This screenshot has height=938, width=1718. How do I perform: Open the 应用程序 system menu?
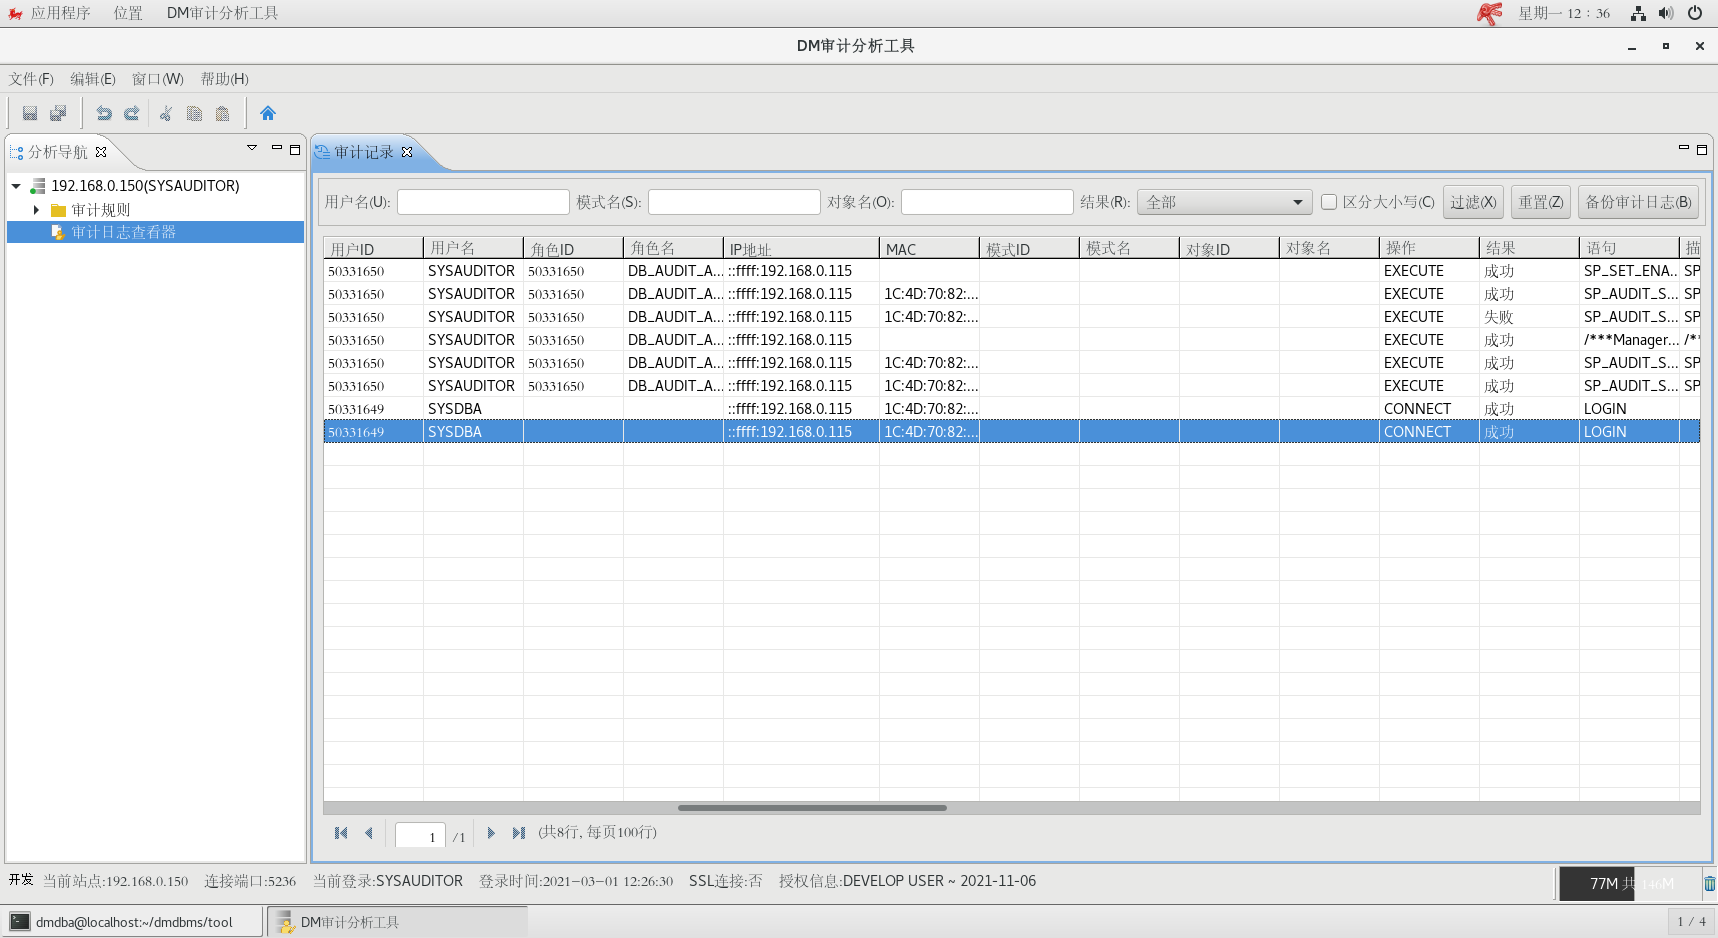click(x=60, y=13)
